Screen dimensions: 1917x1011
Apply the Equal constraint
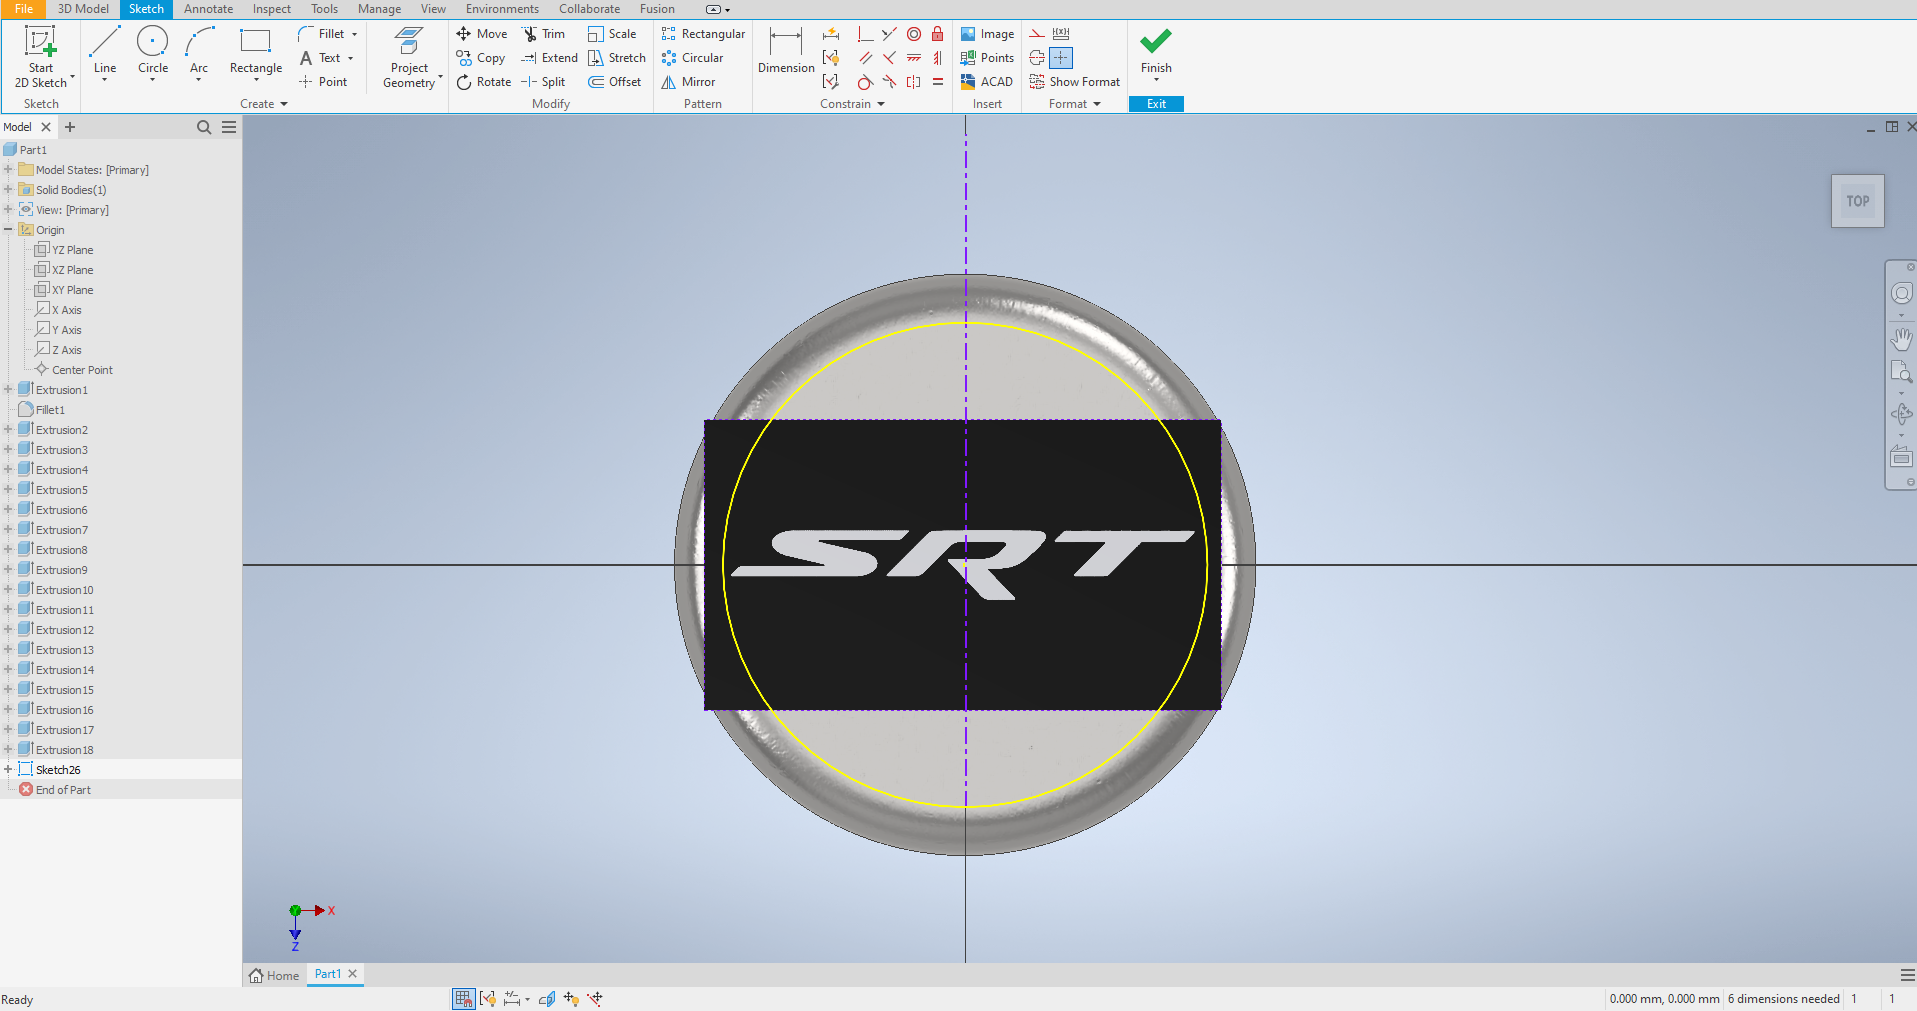[938, 82]
